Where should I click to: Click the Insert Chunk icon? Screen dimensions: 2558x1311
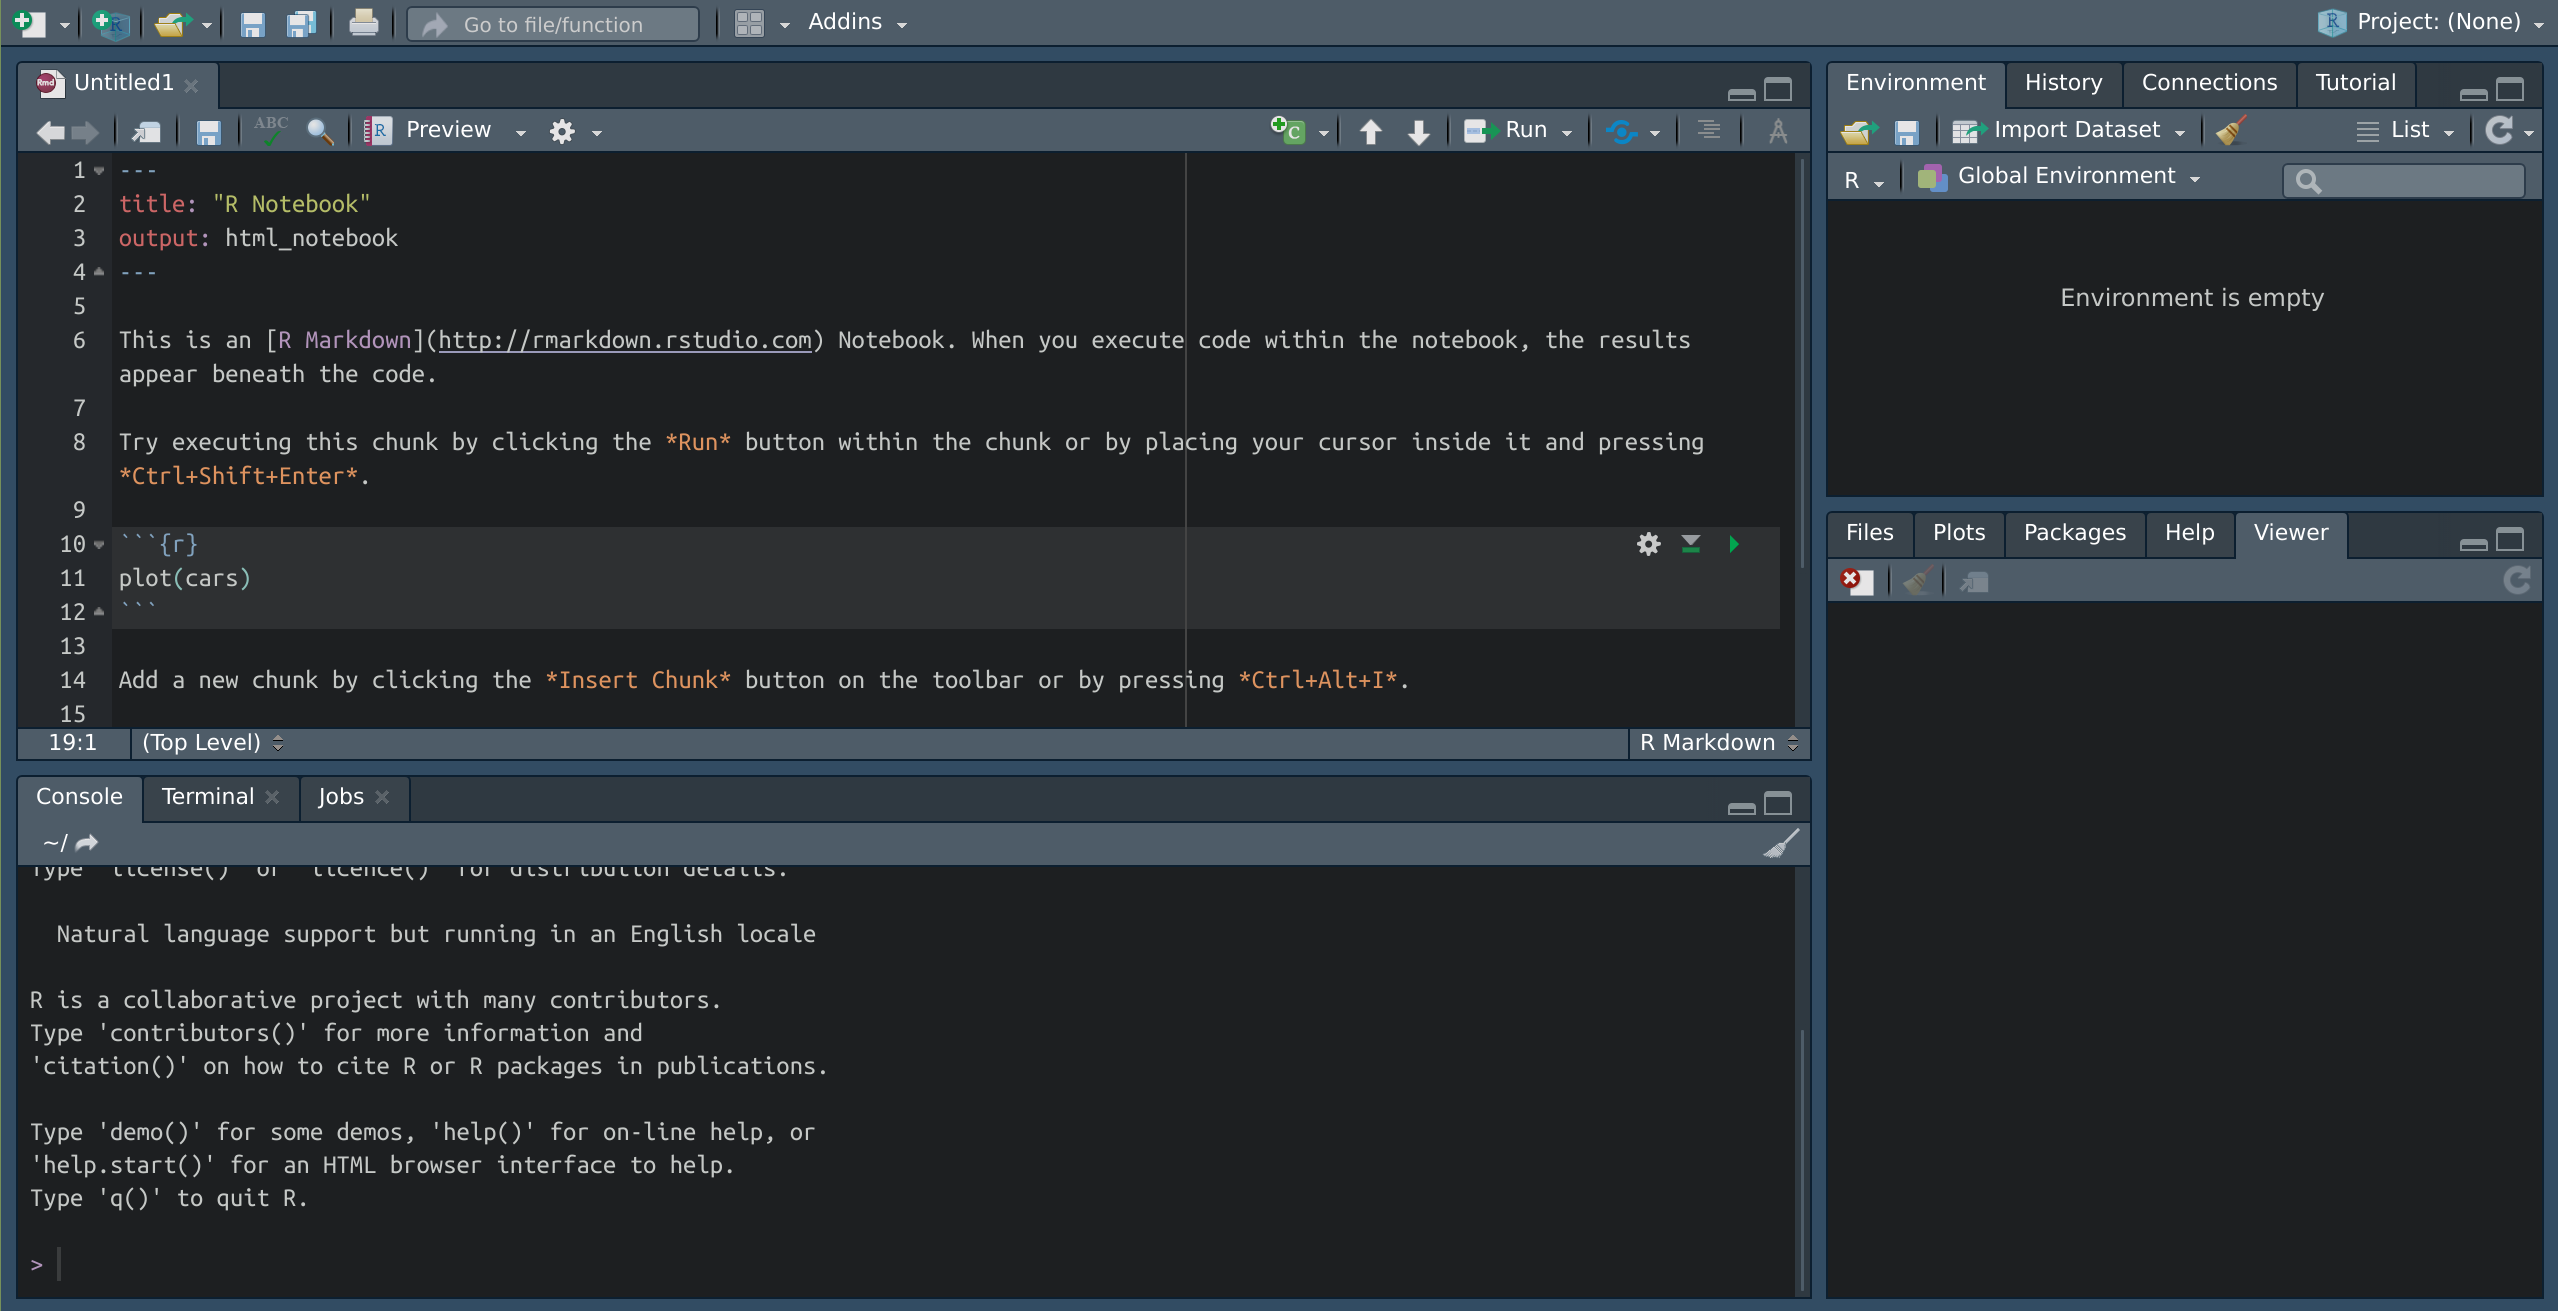(x=1288, y=130)
